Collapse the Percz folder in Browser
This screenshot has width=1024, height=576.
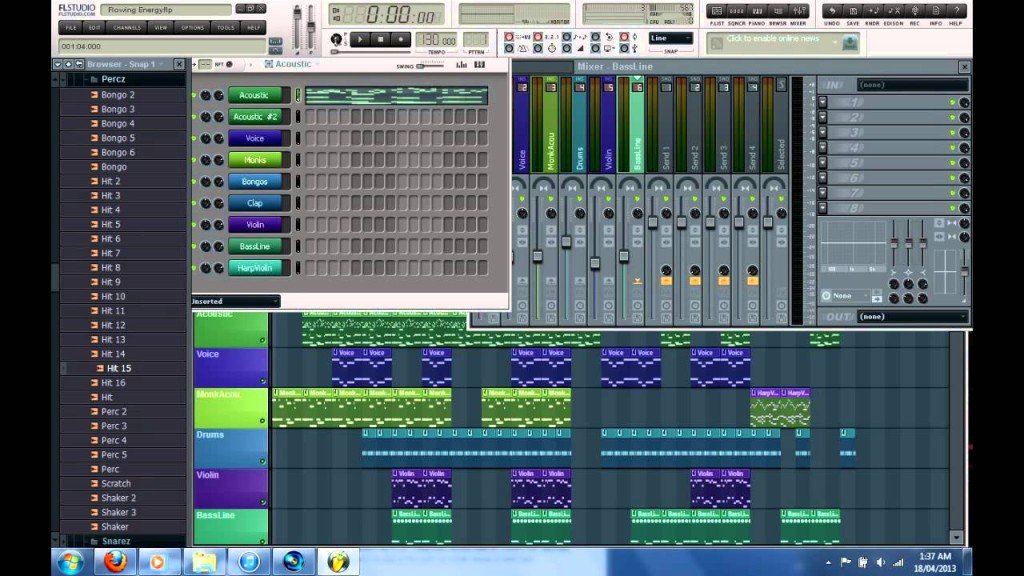pos(113,79)
